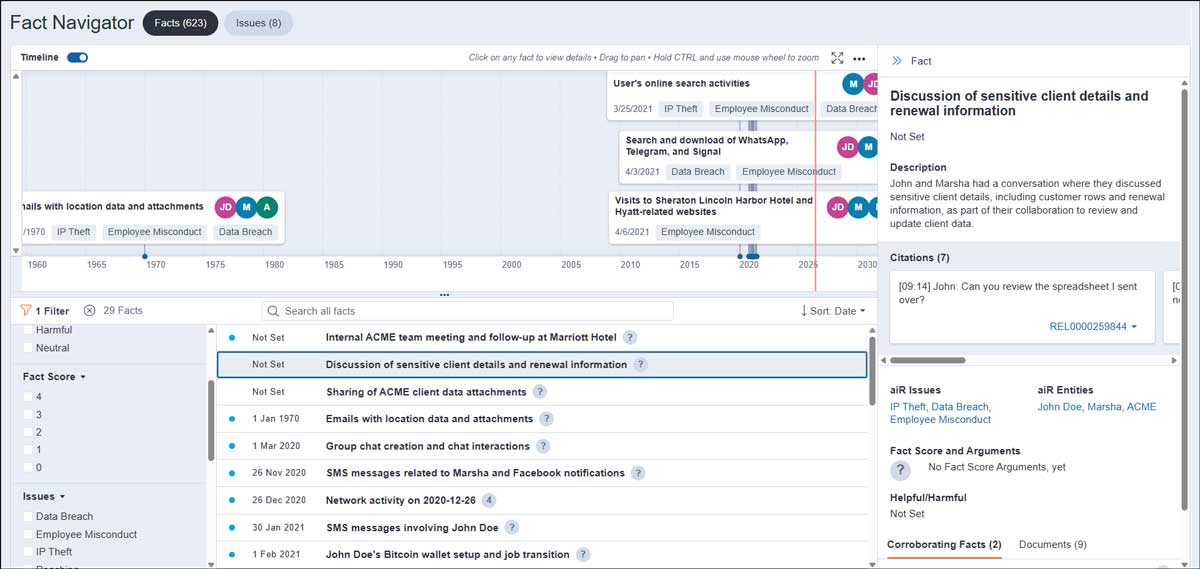Viewport: 1200px width, 569px height.
Task: Switch to the Facts (623) tab
Action: click(x=181, y=23)
